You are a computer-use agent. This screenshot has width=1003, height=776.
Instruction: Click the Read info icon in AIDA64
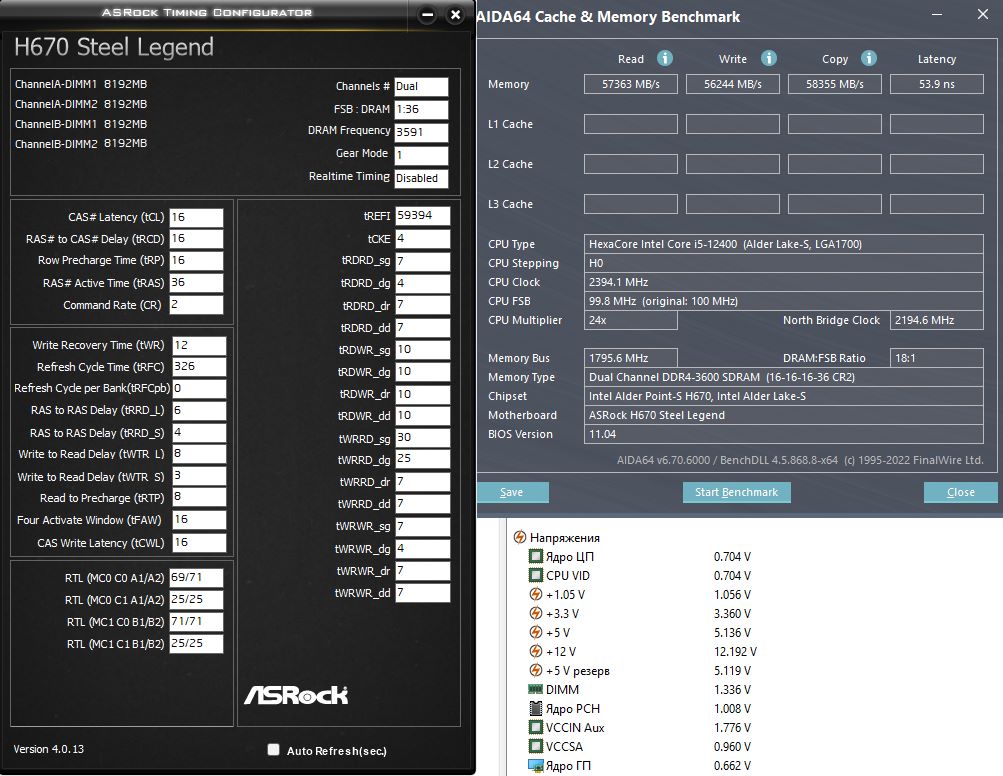click(665, 58)
